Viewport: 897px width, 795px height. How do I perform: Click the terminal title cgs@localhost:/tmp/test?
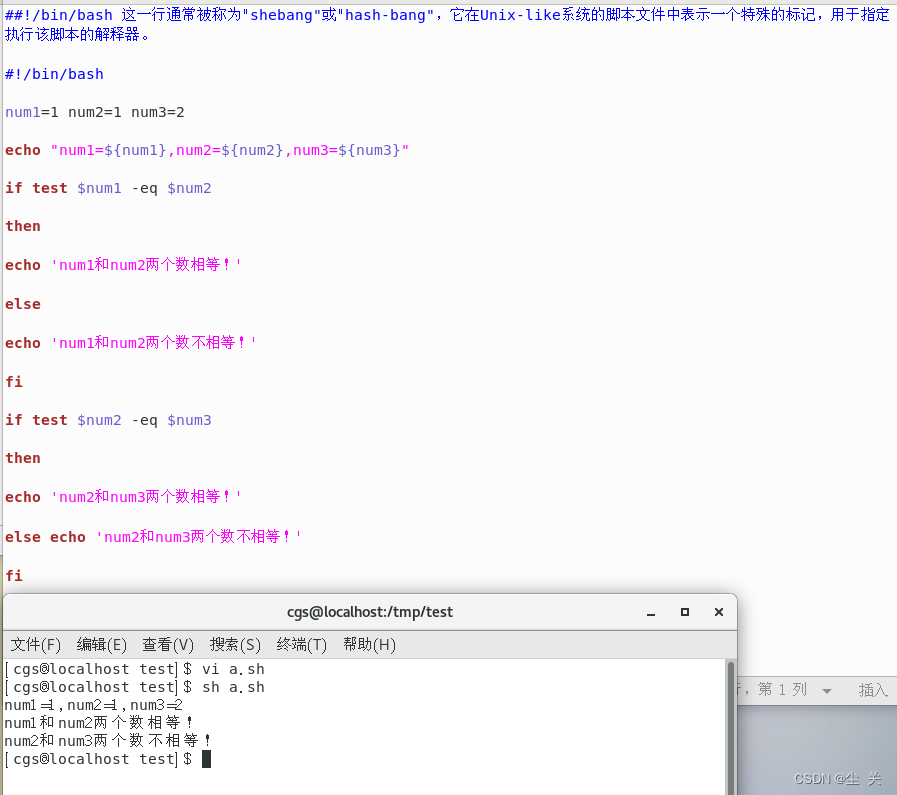[x=370, y=612]
